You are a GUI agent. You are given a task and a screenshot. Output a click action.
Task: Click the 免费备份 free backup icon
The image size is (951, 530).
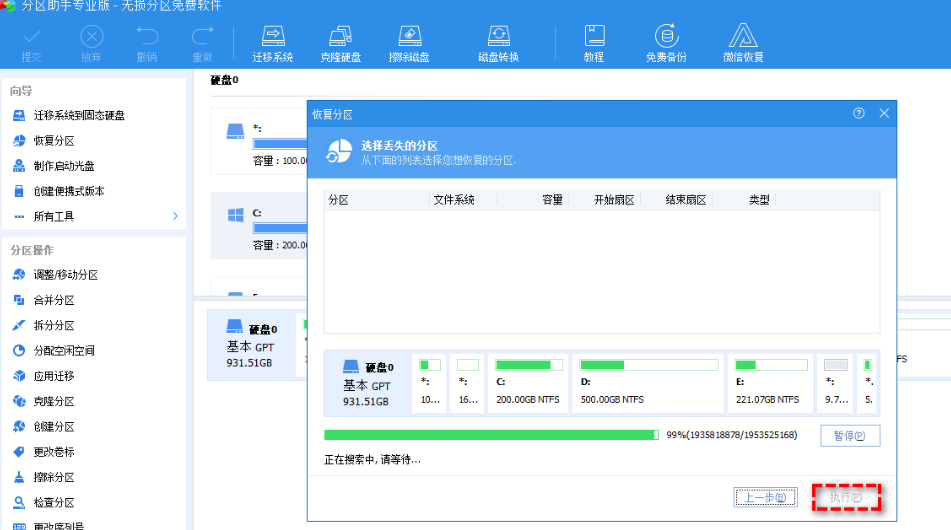coord(666,43)
